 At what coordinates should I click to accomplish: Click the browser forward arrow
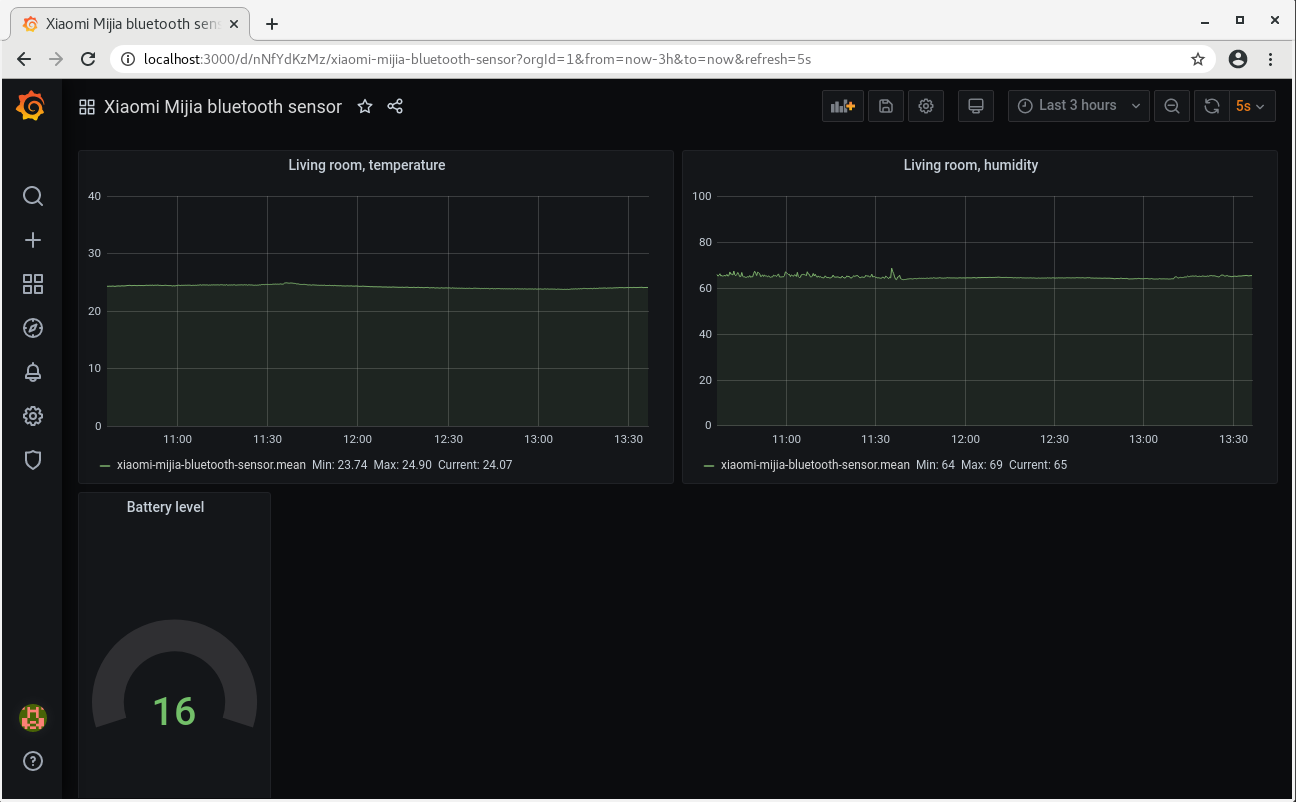click(x=56, y=59)
